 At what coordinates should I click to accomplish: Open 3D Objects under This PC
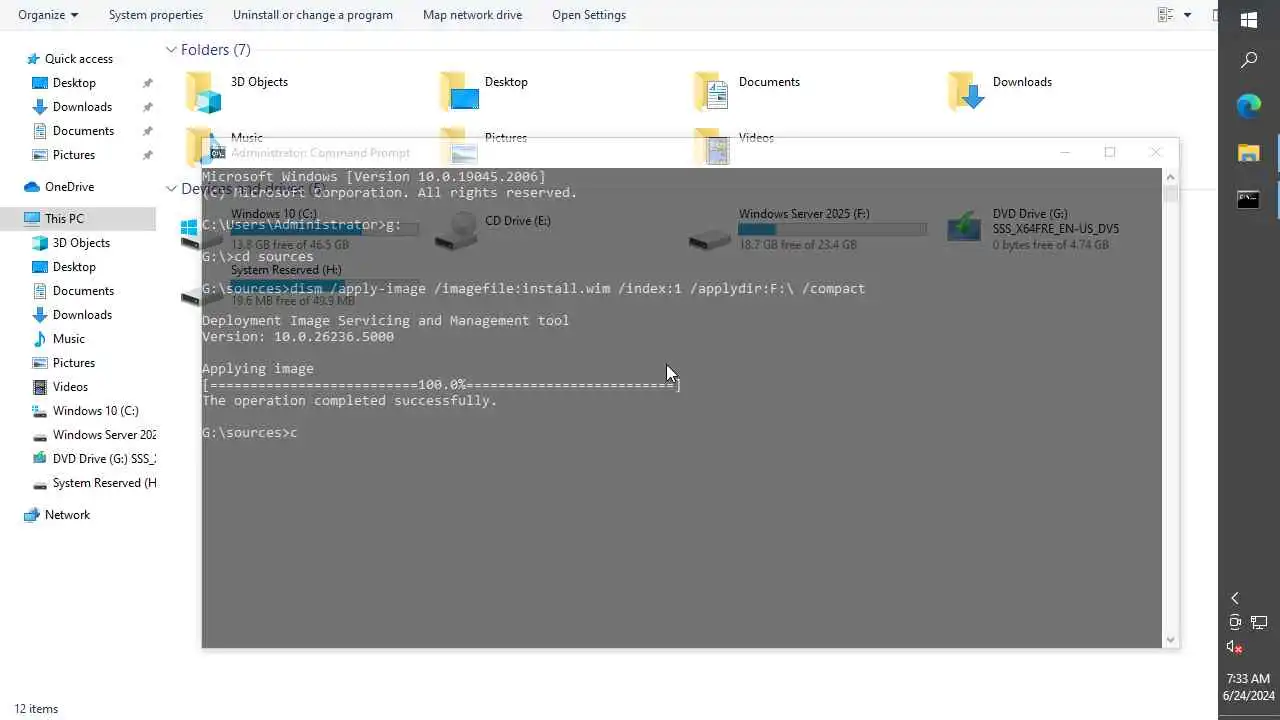(81, 243)
